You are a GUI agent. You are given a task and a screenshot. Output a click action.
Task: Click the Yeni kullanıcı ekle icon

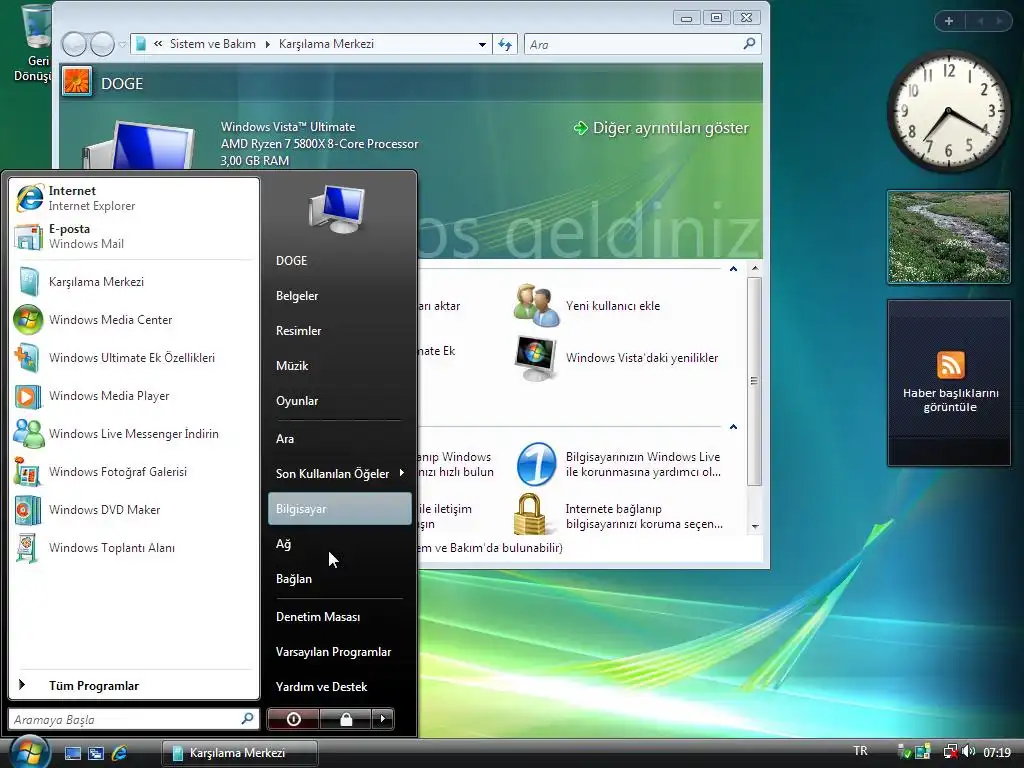[536, 305]
